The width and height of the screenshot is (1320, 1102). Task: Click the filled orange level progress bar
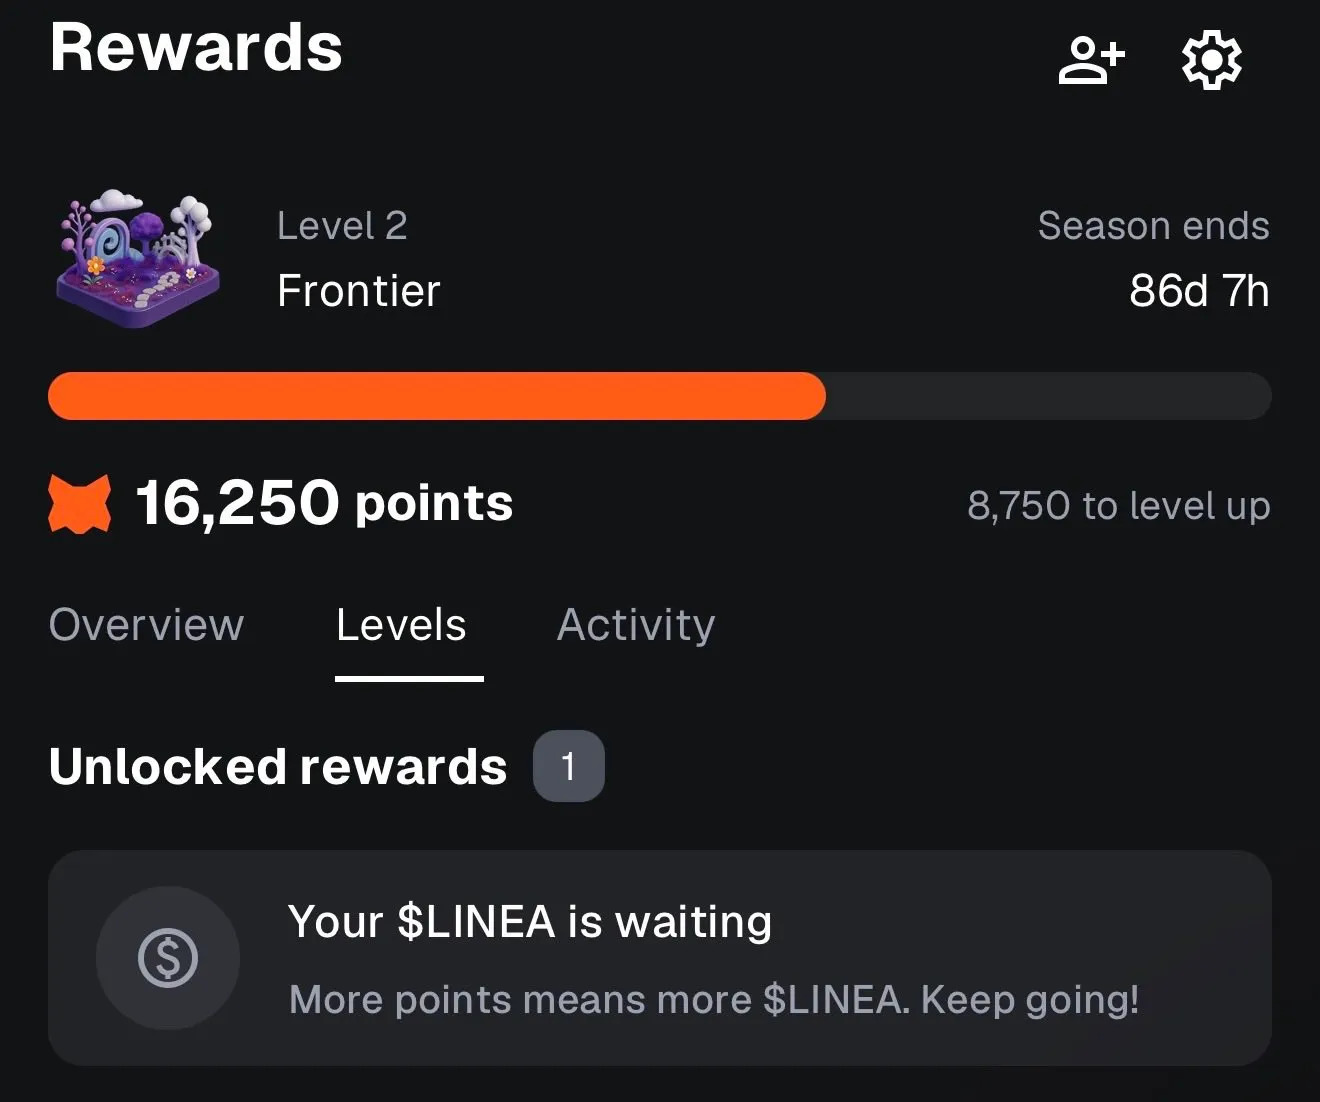(x=436, y=396)
